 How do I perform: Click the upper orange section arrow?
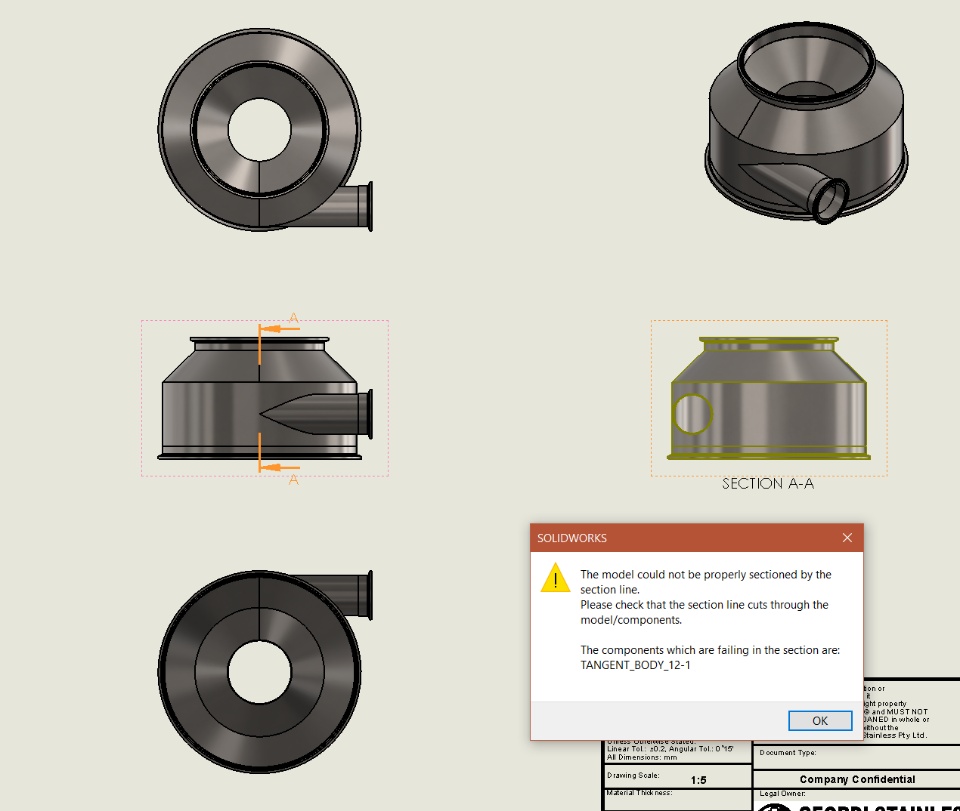pos(280,329)
